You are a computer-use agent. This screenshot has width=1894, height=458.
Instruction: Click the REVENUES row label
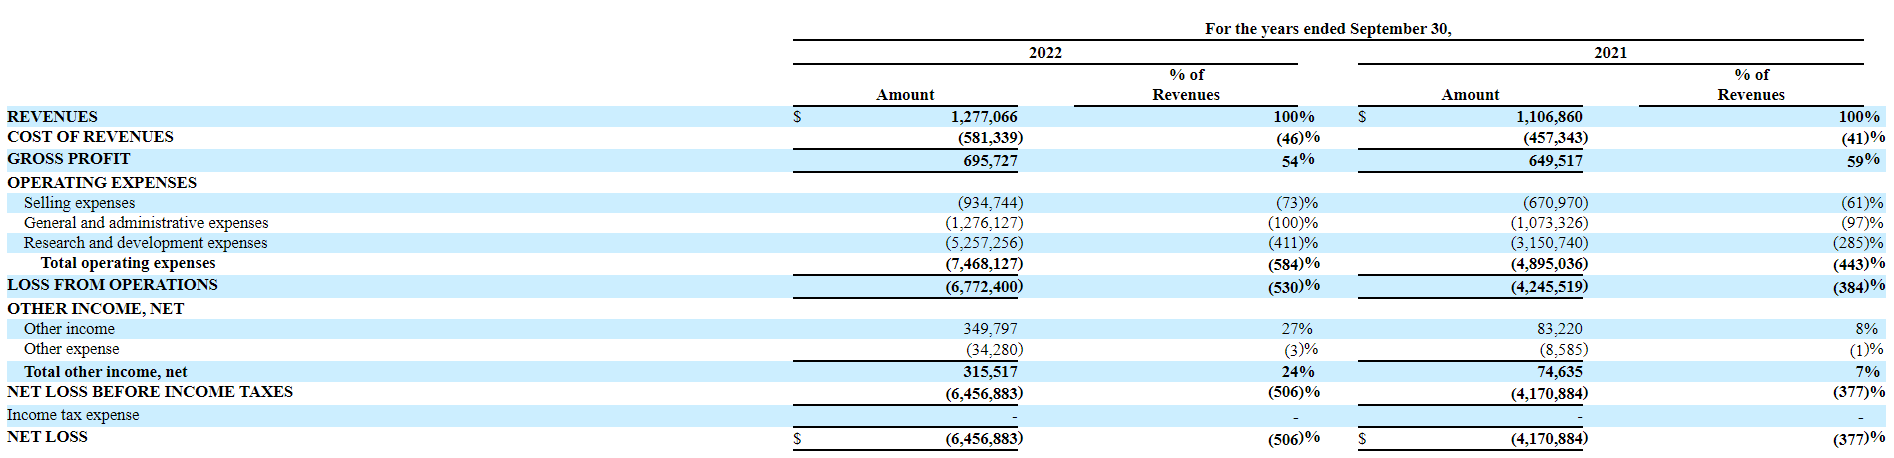click(x=52, y=117)
